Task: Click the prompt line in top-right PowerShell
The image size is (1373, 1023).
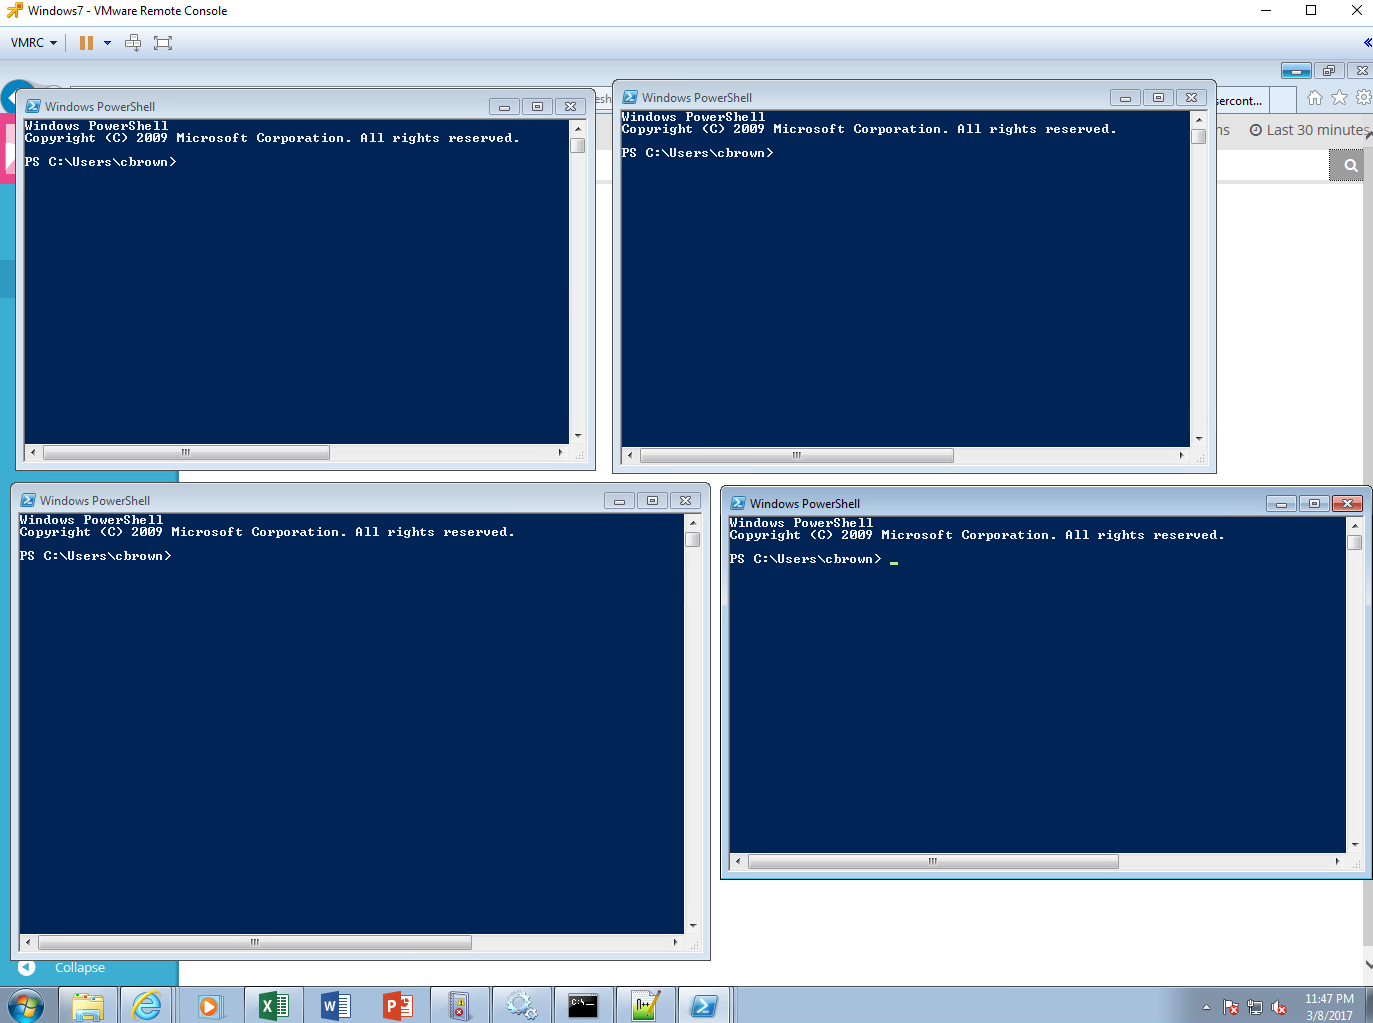Action: [x=697, y=153]
